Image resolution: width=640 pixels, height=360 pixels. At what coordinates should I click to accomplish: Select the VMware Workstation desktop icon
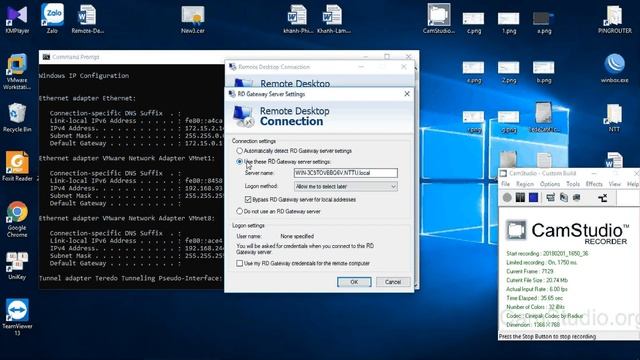click(x=17, y=71)
